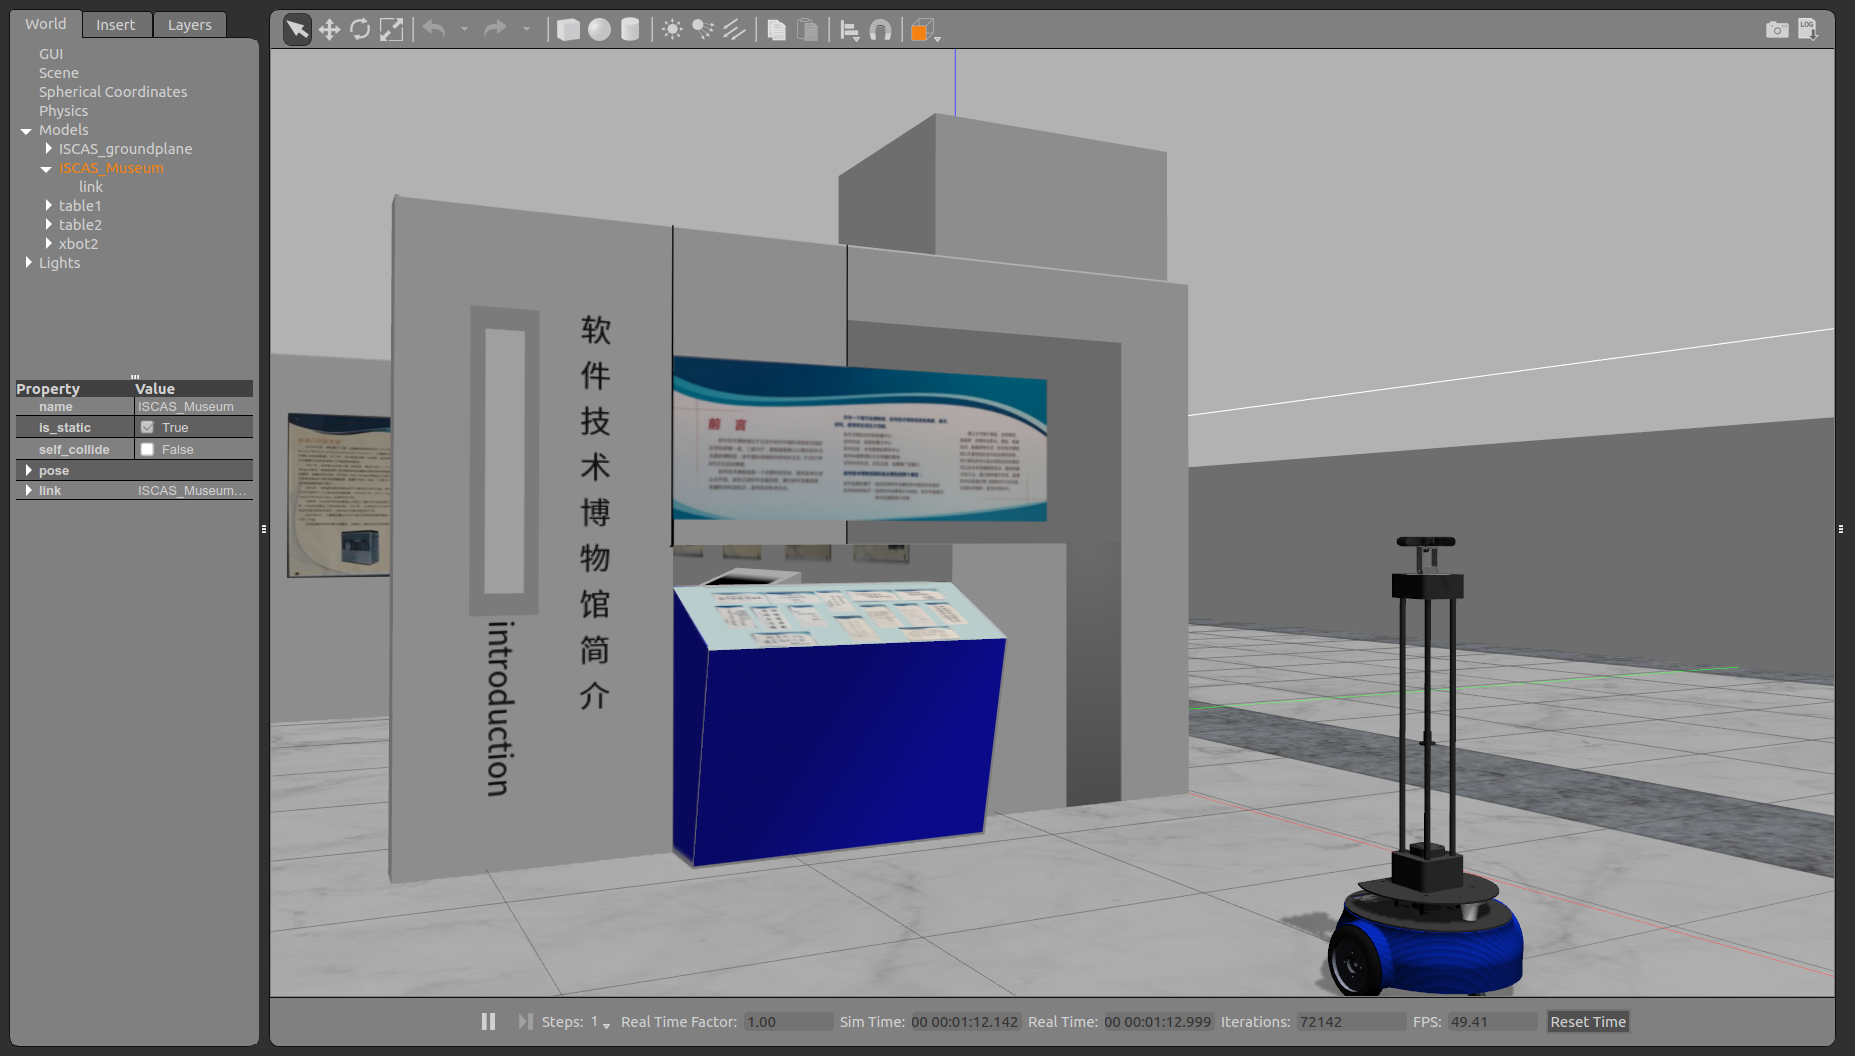
Task: Choose the scale mode tool
Action: click(391, 30)
